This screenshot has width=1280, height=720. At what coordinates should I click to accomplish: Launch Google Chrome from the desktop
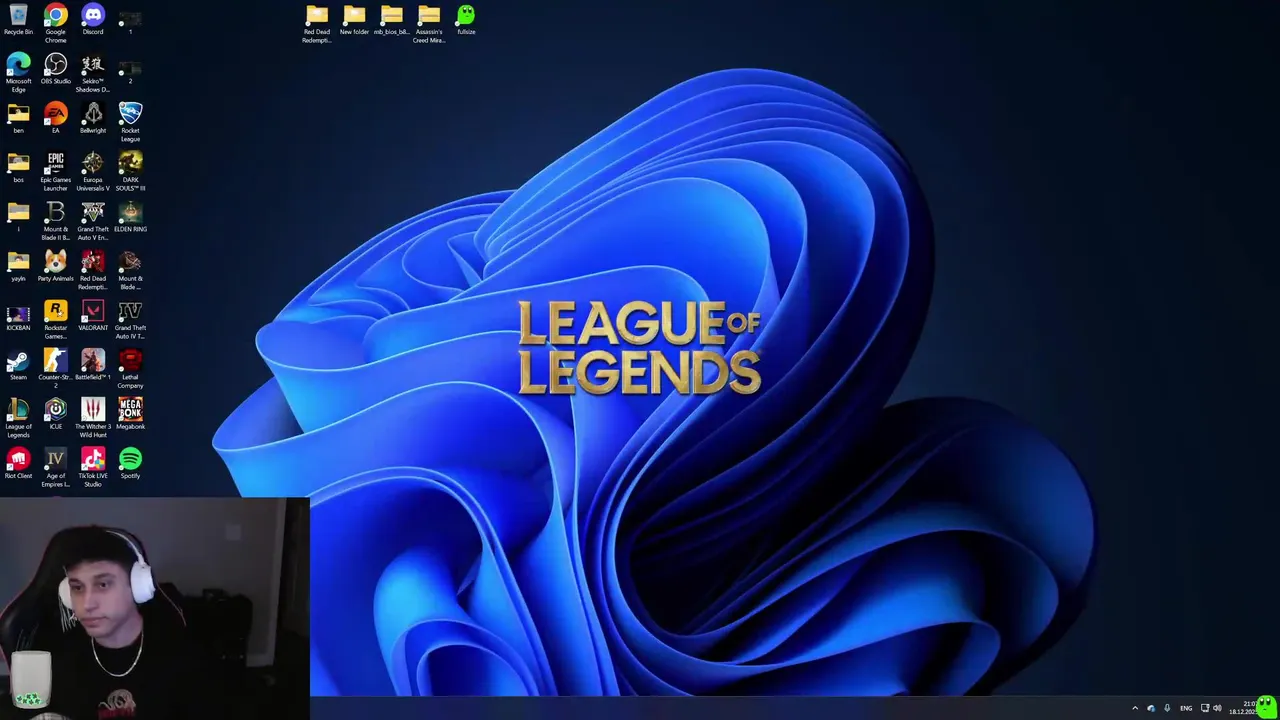click(x=55, y=23)
